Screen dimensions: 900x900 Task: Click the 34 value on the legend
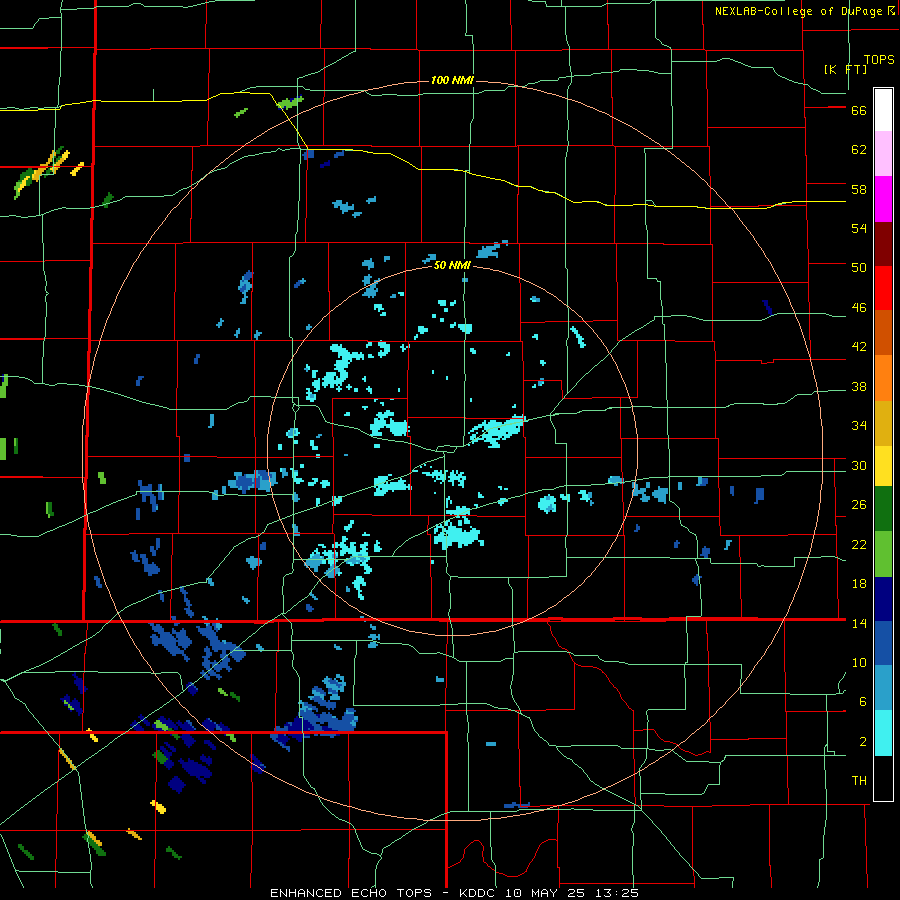[859, 426]
